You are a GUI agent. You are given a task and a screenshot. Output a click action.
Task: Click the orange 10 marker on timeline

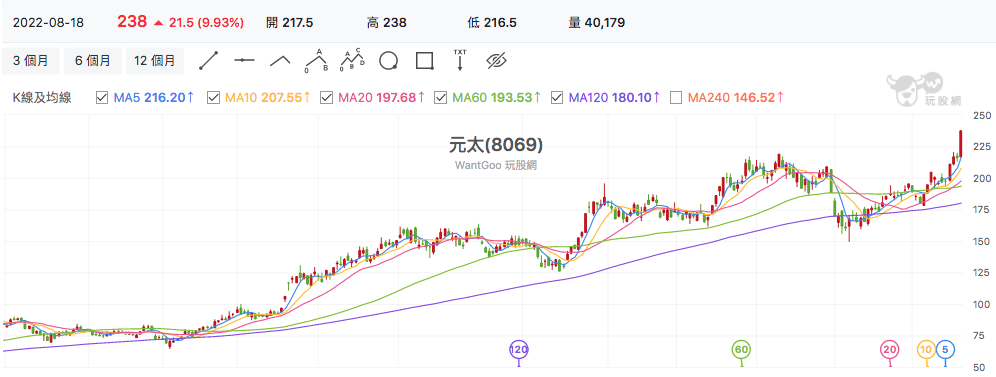[x=926, y=349]
